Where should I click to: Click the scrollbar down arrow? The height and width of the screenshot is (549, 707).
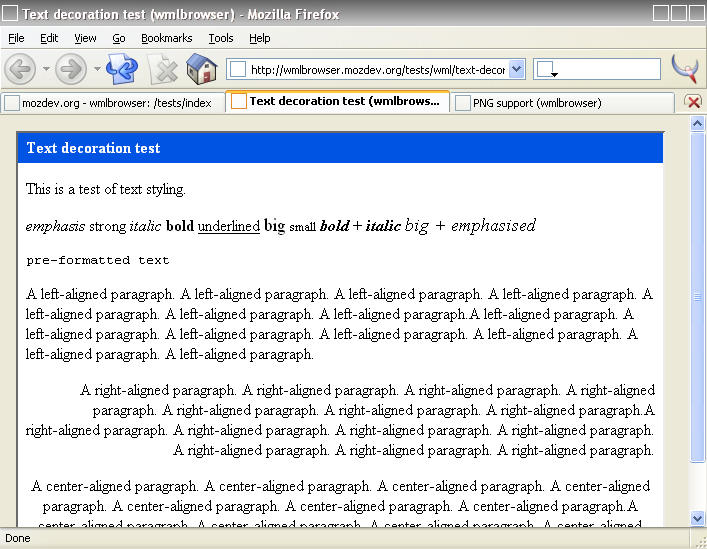(698, 518)
